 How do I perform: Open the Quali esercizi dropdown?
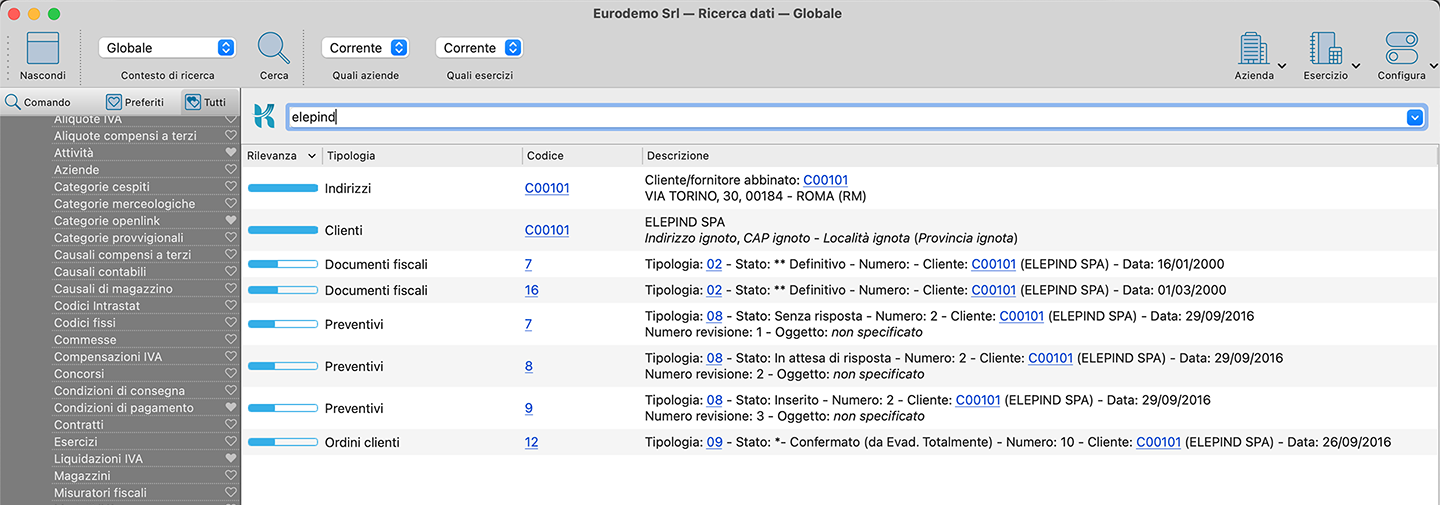click(479, 48)
